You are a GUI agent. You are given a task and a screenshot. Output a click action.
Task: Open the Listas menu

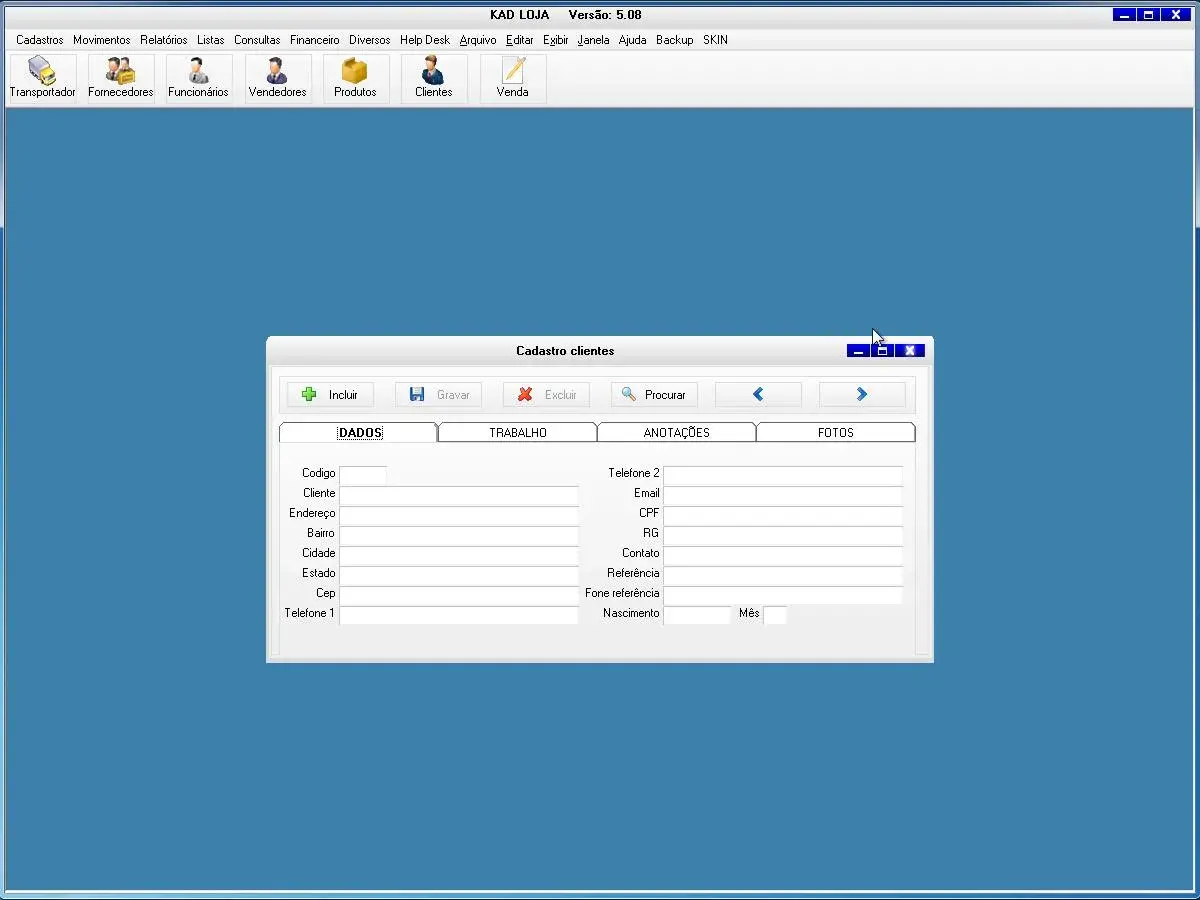tap(211, 40)
